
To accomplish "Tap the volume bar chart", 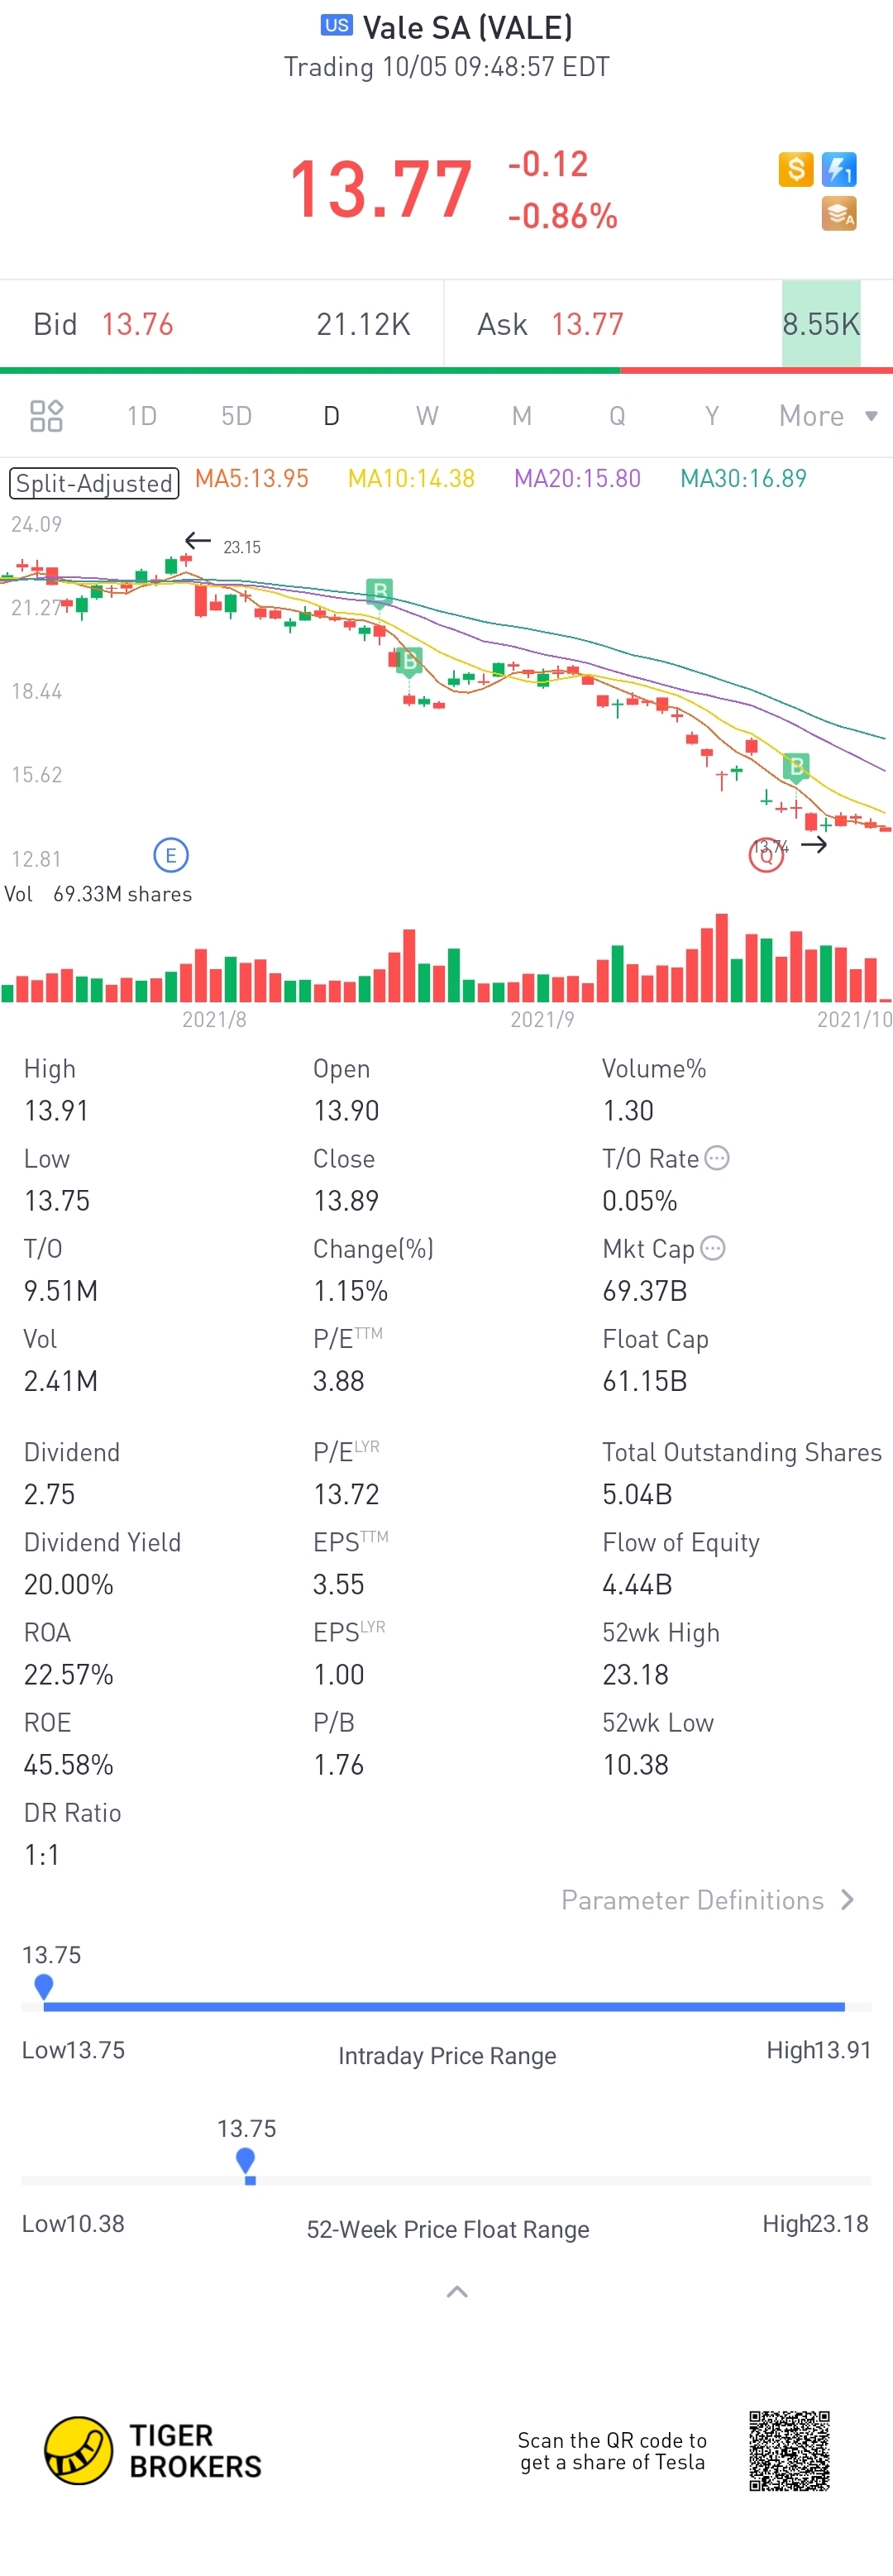I will [446, 957].
